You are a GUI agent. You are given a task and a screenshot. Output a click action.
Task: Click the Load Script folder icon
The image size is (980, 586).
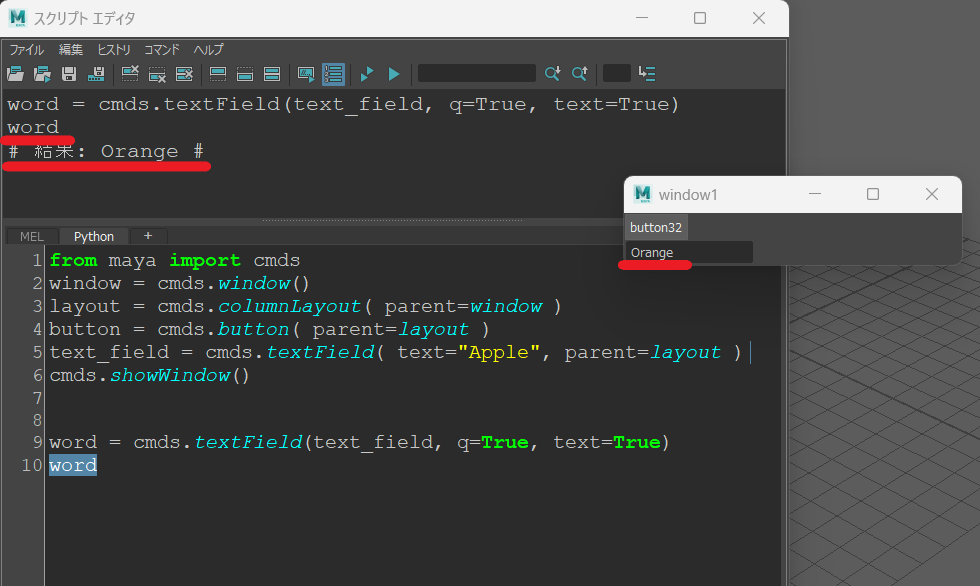tap(15, 73)
